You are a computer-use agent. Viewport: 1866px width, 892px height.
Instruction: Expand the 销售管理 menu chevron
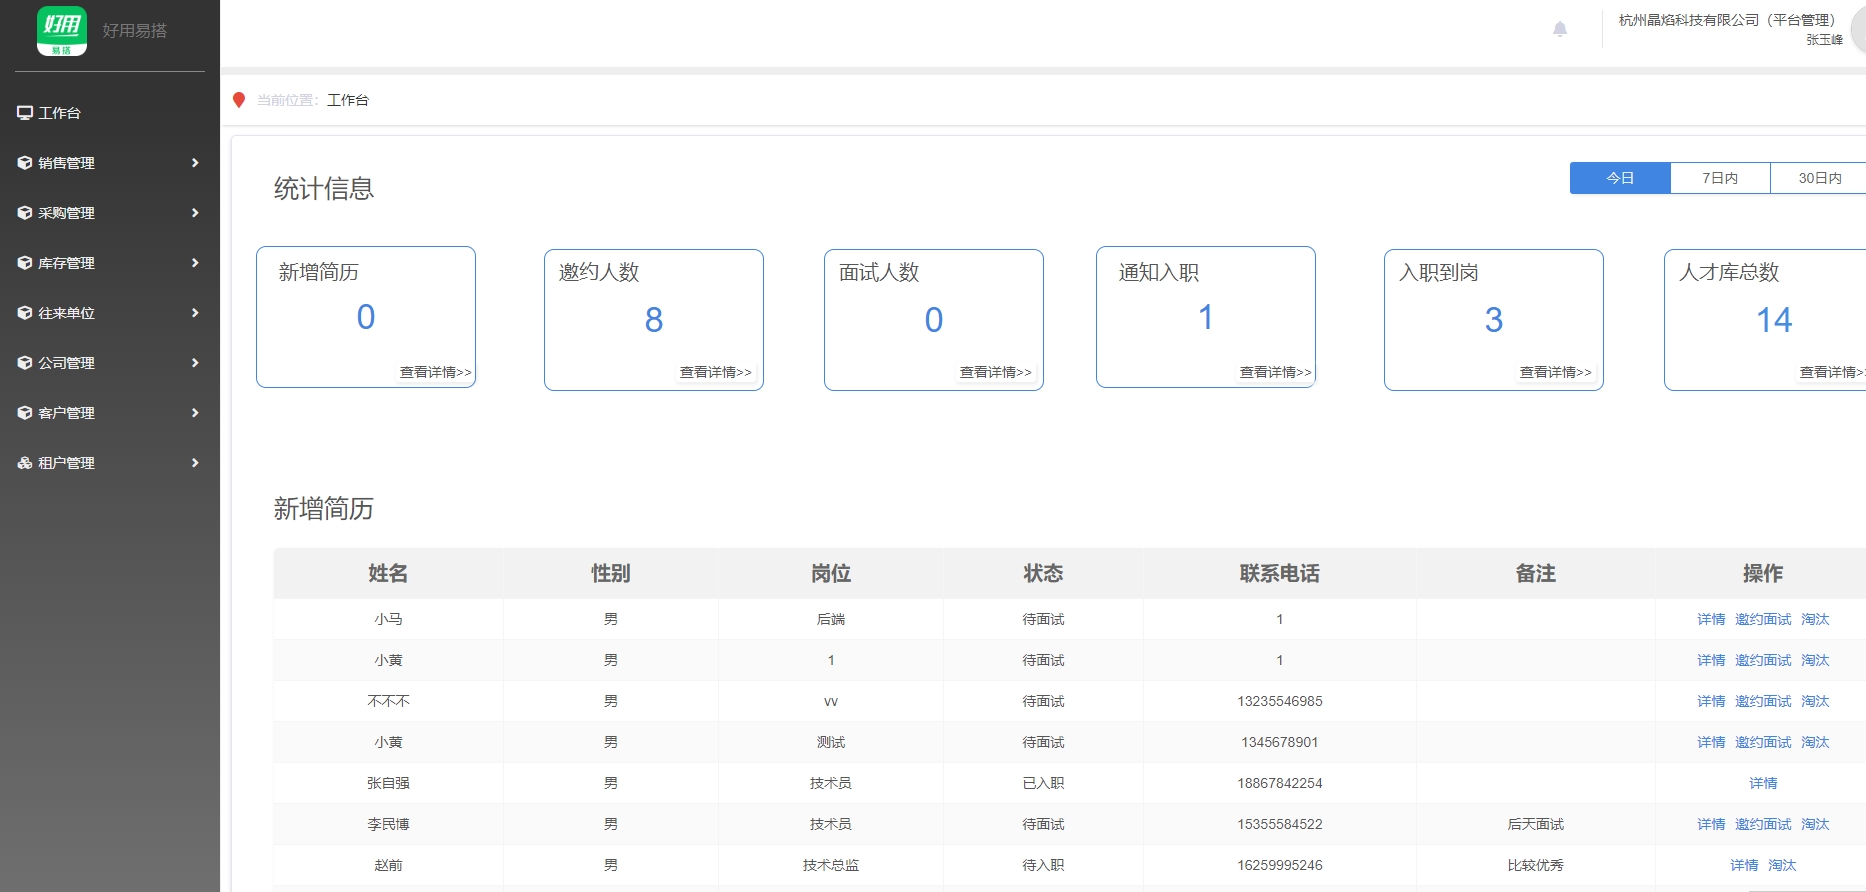pyautogui.click(x=195, y=163)
